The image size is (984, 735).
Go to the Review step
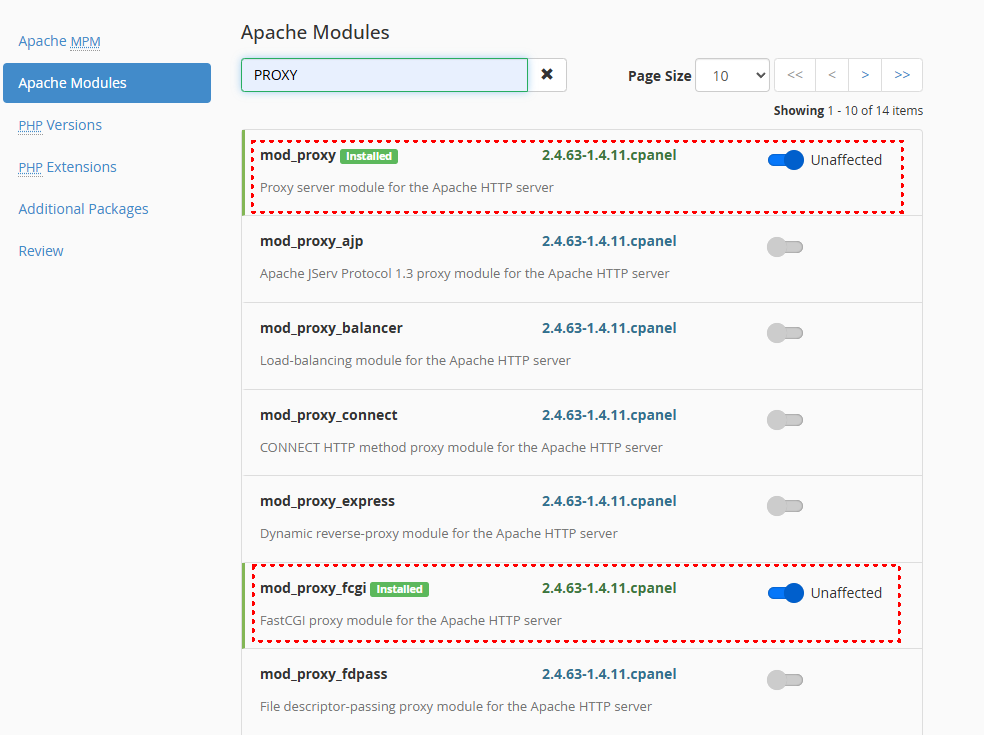[x=41, y=251]
